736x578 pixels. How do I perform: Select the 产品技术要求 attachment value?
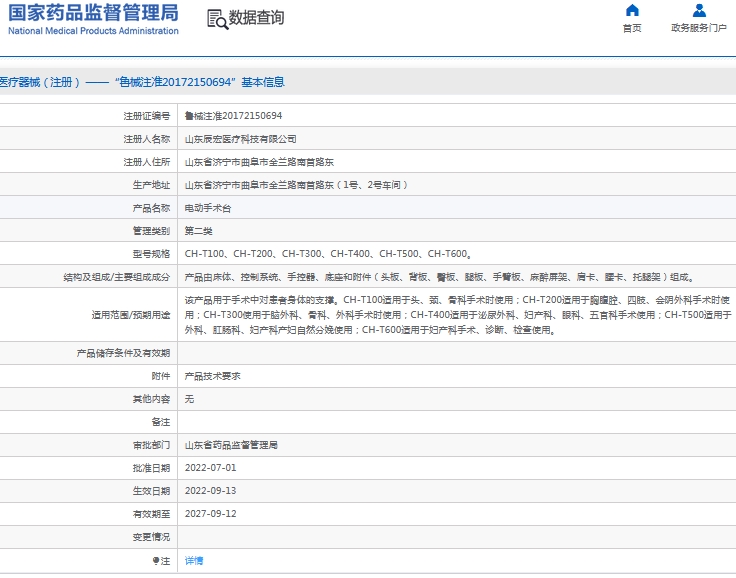click(x=213, y=376)
